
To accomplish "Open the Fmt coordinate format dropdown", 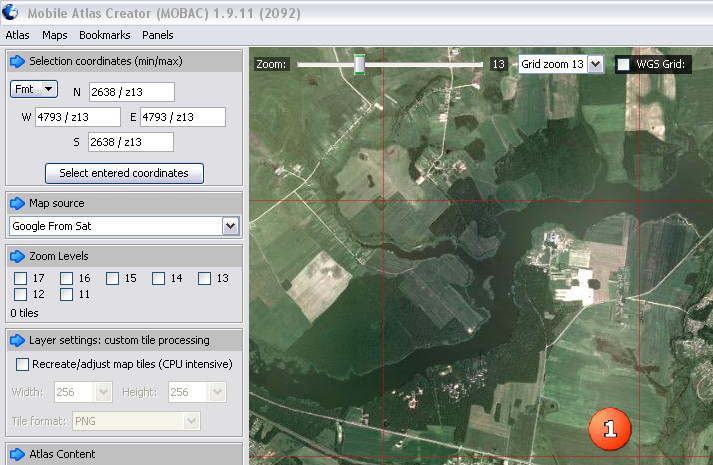I will click(x=35, y=89).
